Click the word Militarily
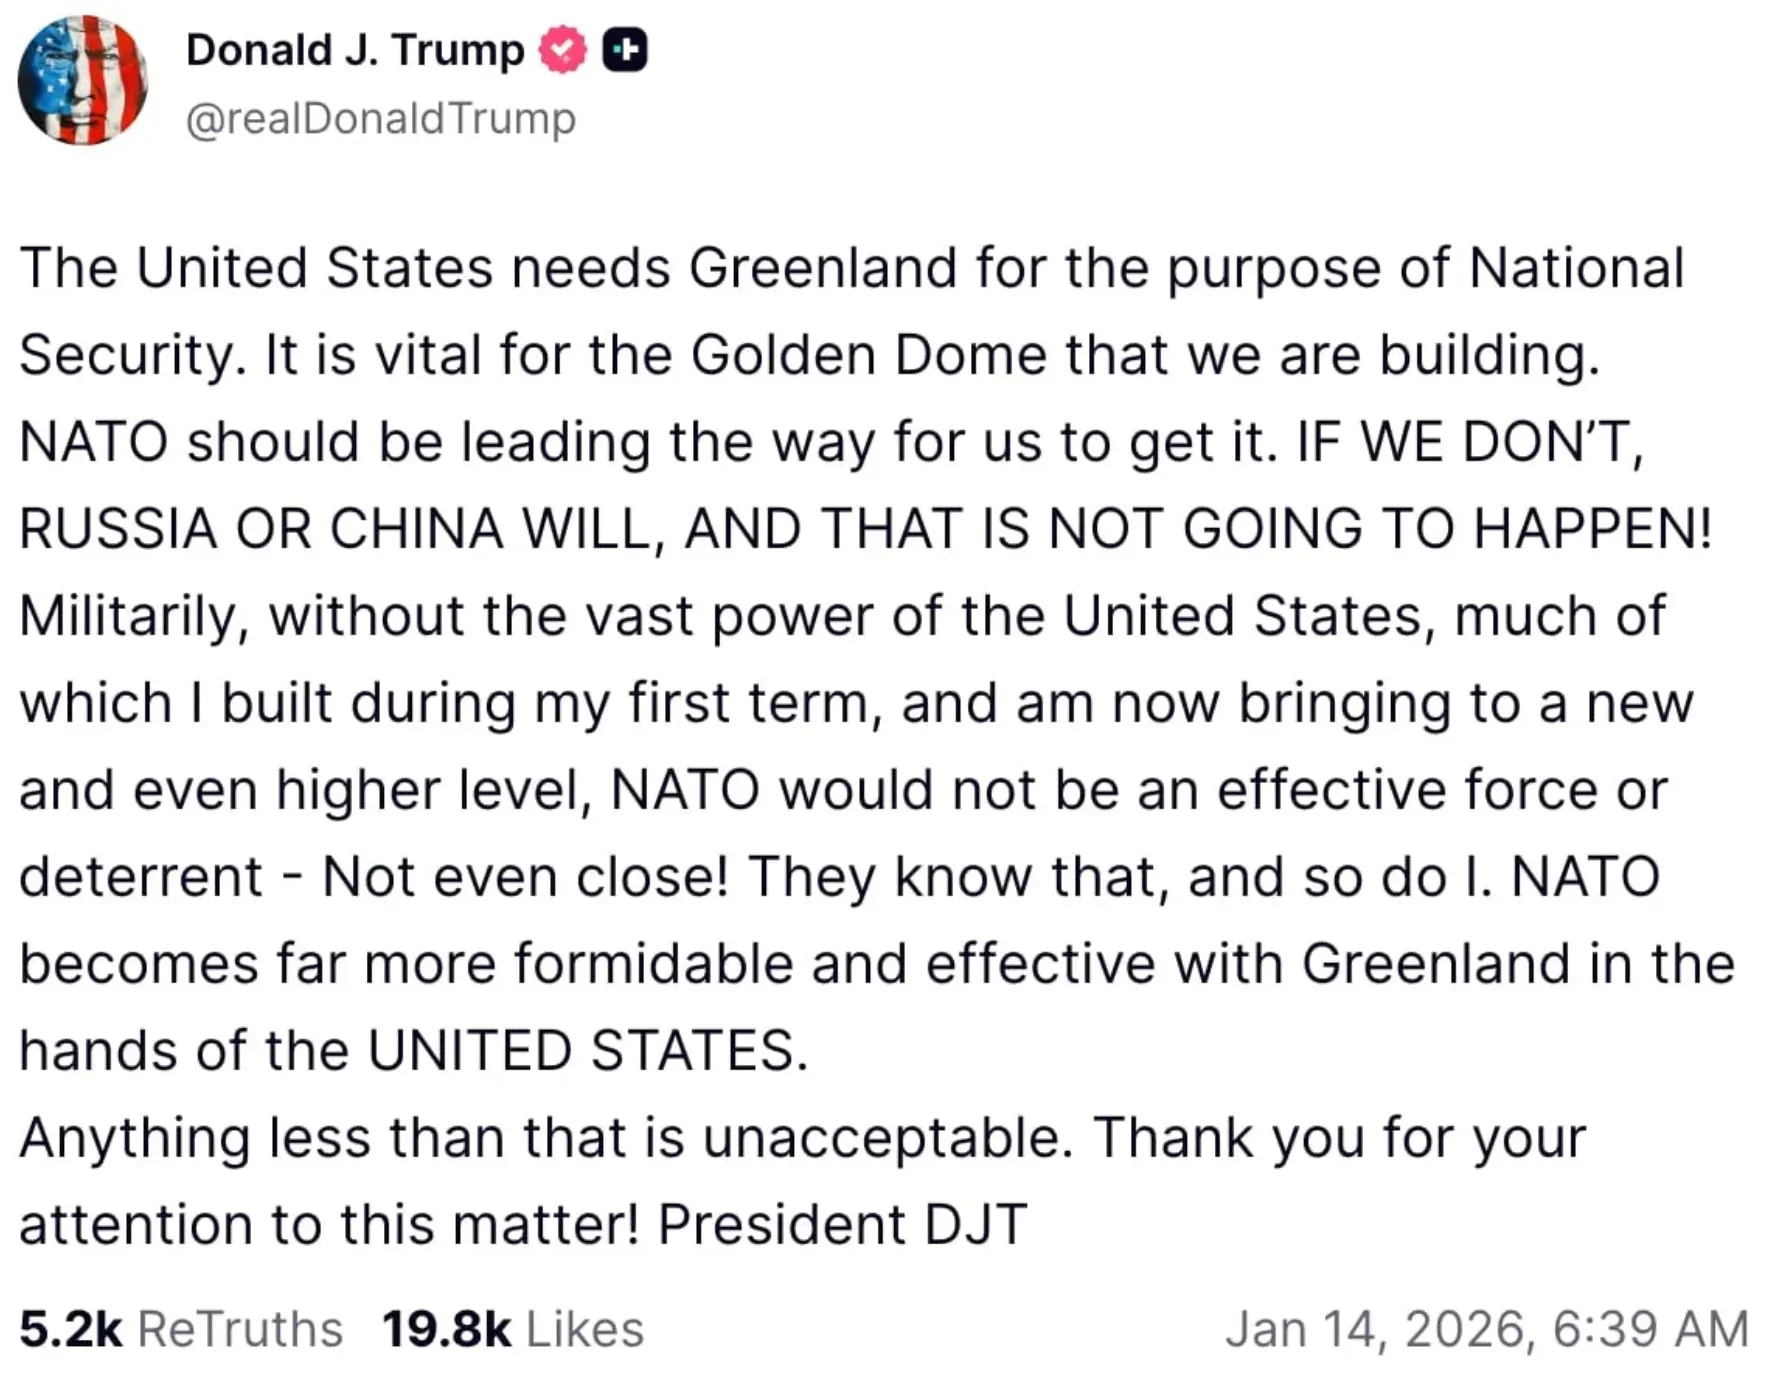Screen dimensions: 1771x1374 (x=134, y=616)
